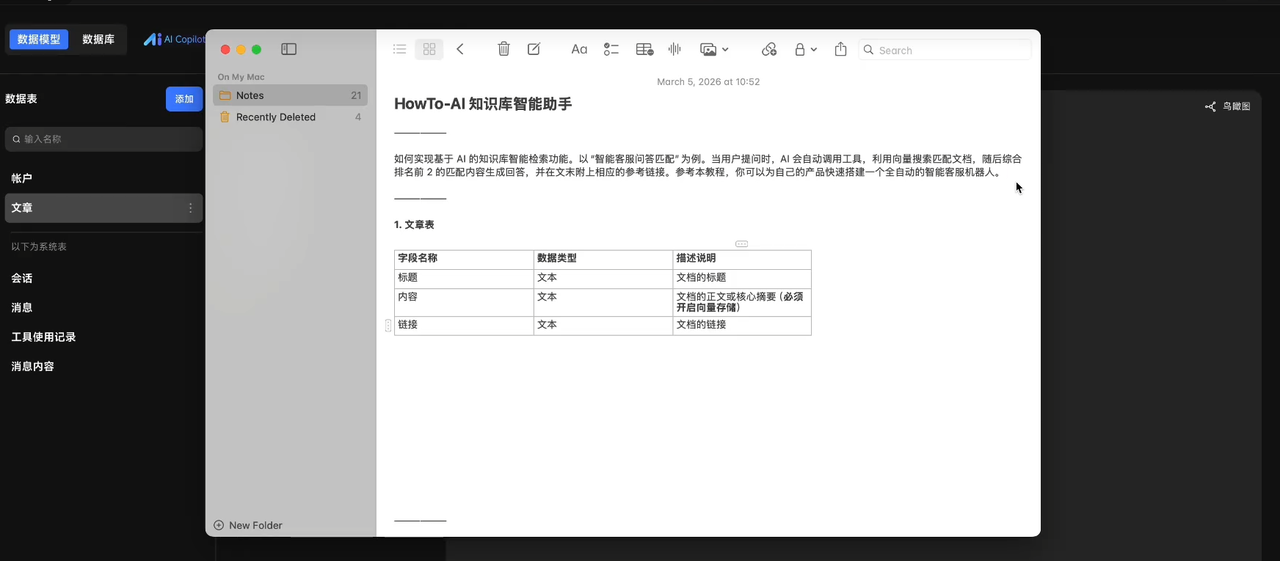
Task: Open the photo media dropdown
Action: click(714, 49)
